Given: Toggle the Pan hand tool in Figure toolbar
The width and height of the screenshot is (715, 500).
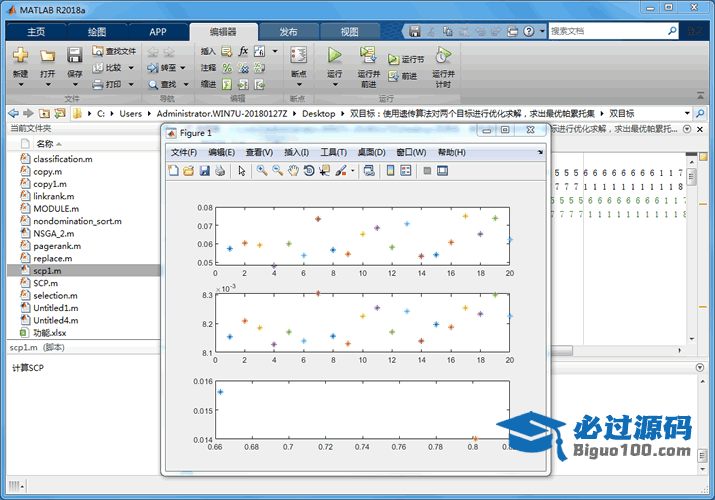Looking at the screenshot, I should pyautogui.click(x=293, y=171).
